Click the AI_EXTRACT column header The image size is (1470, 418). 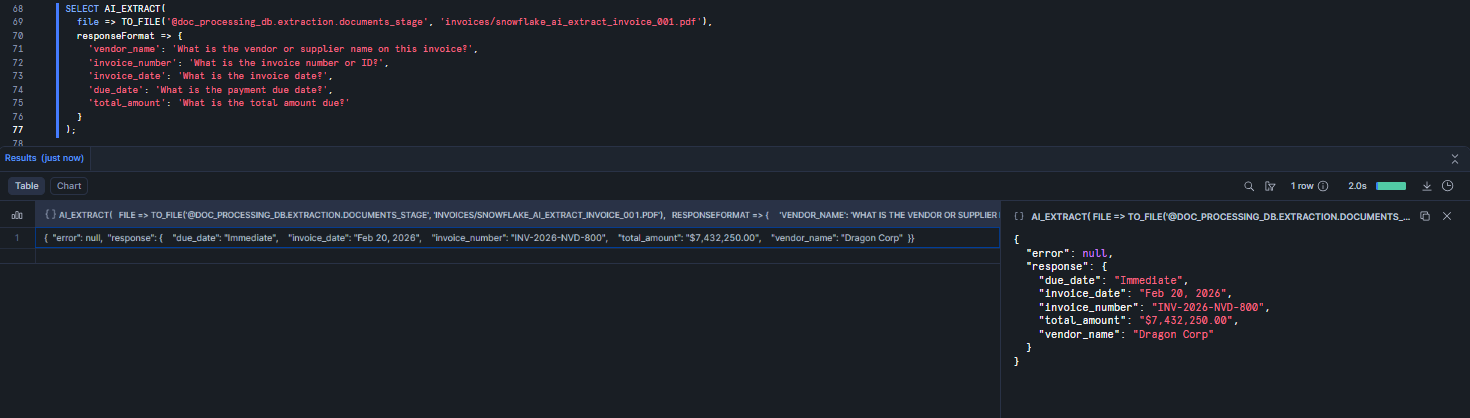(x=518, y=215)
